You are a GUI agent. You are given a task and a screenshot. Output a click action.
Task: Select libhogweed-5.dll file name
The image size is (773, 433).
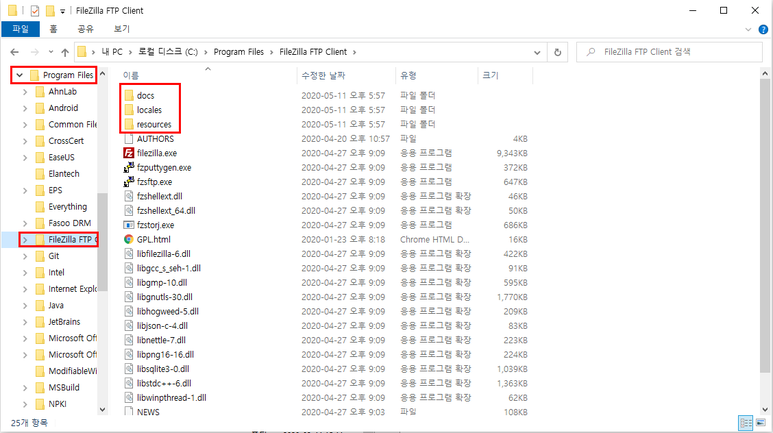[168, 311]
